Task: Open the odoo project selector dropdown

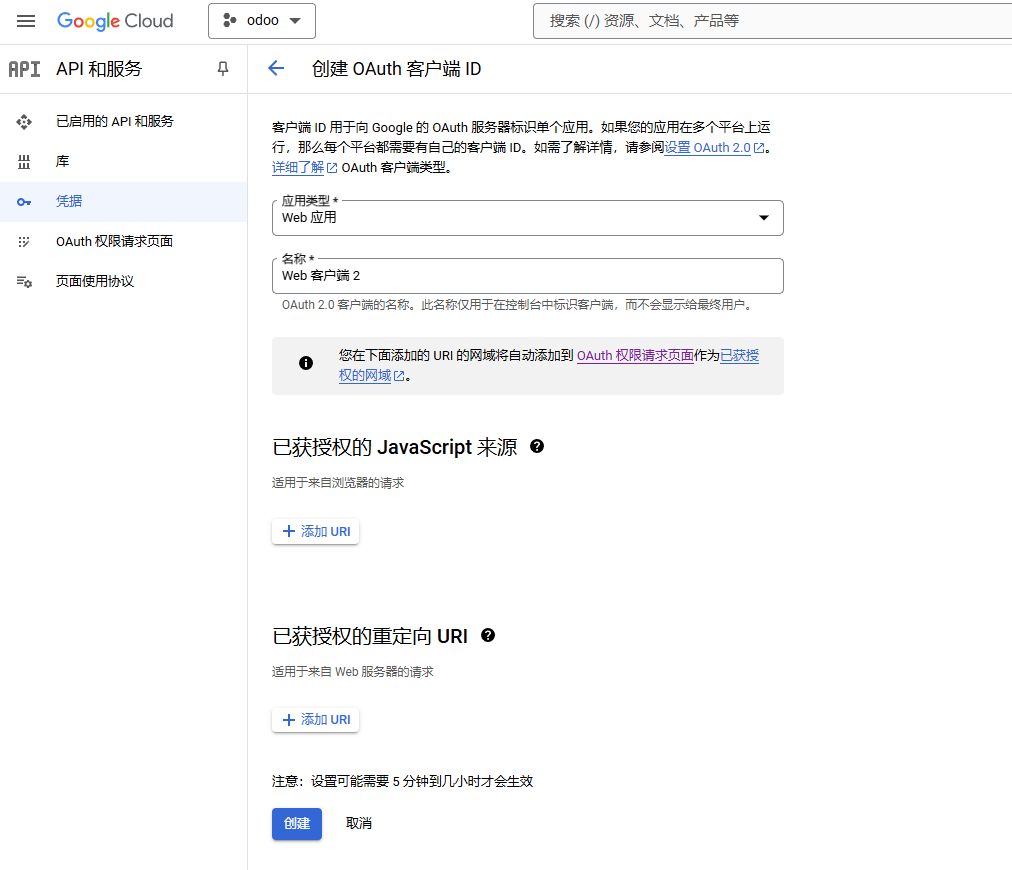Action: coord(261,21)
